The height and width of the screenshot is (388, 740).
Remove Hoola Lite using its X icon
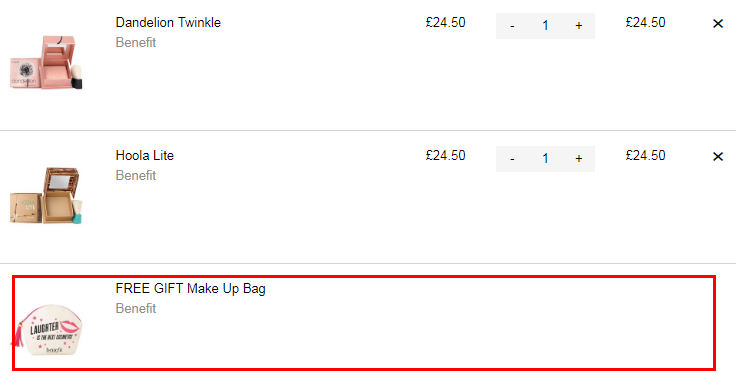[718, 157]
